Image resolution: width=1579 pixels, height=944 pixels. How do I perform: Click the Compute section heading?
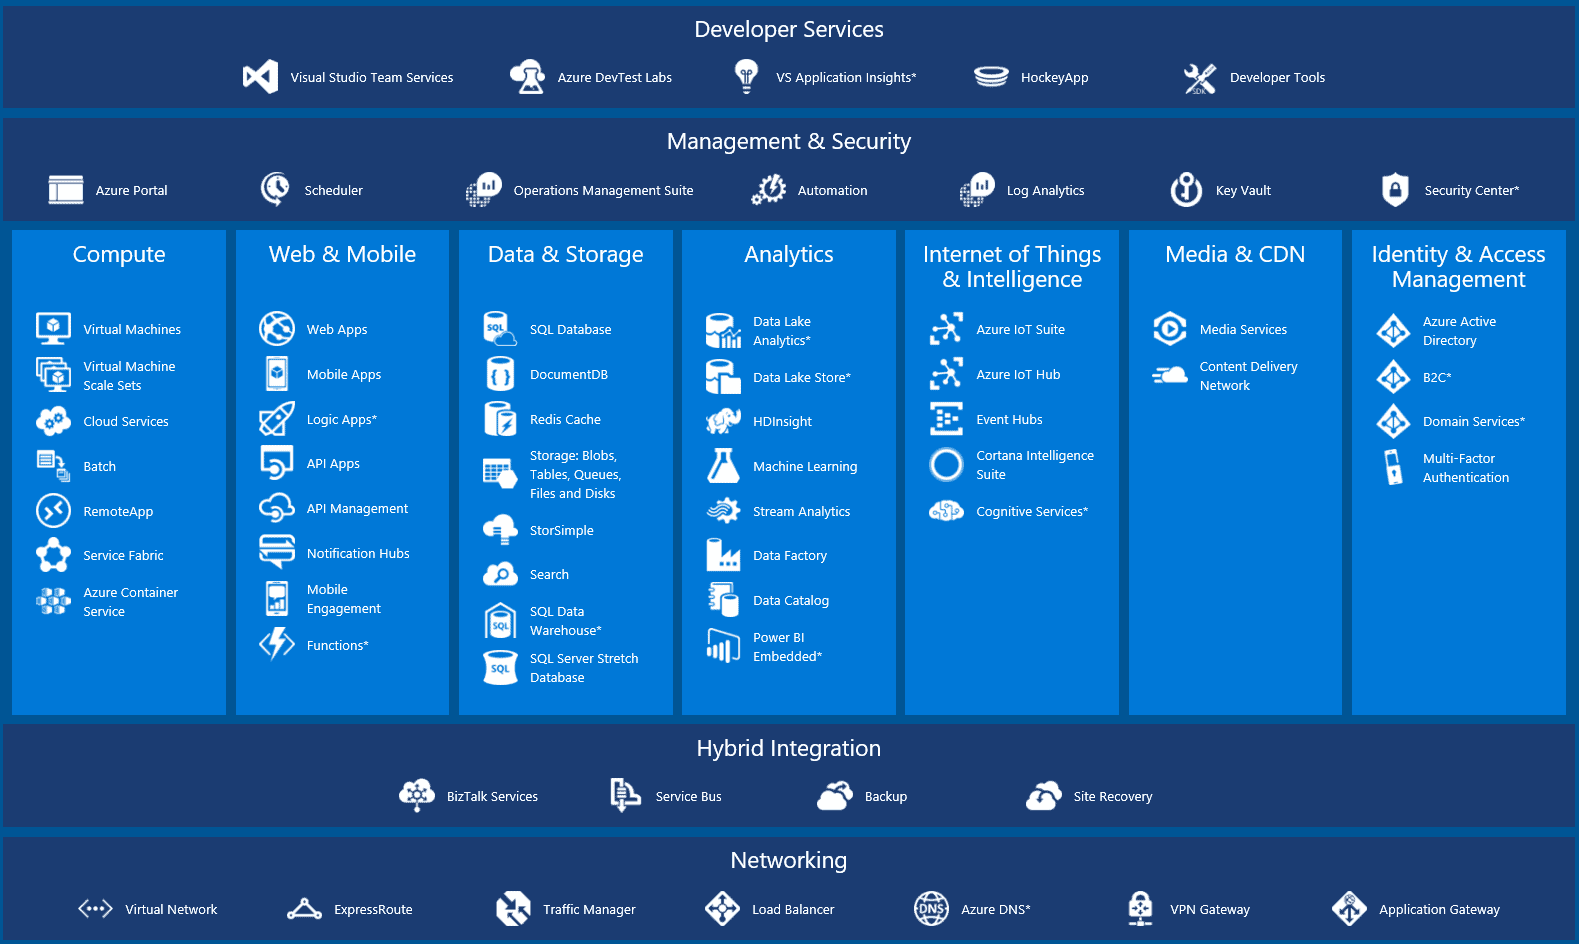(119, 254)
